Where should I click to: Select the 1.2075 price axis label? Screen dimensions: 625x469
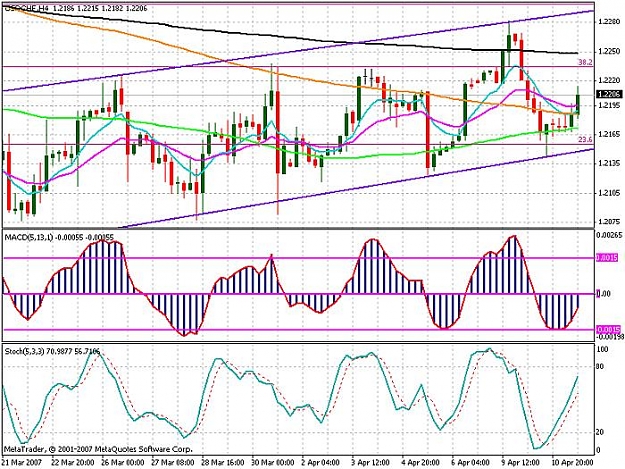[609, 222]
